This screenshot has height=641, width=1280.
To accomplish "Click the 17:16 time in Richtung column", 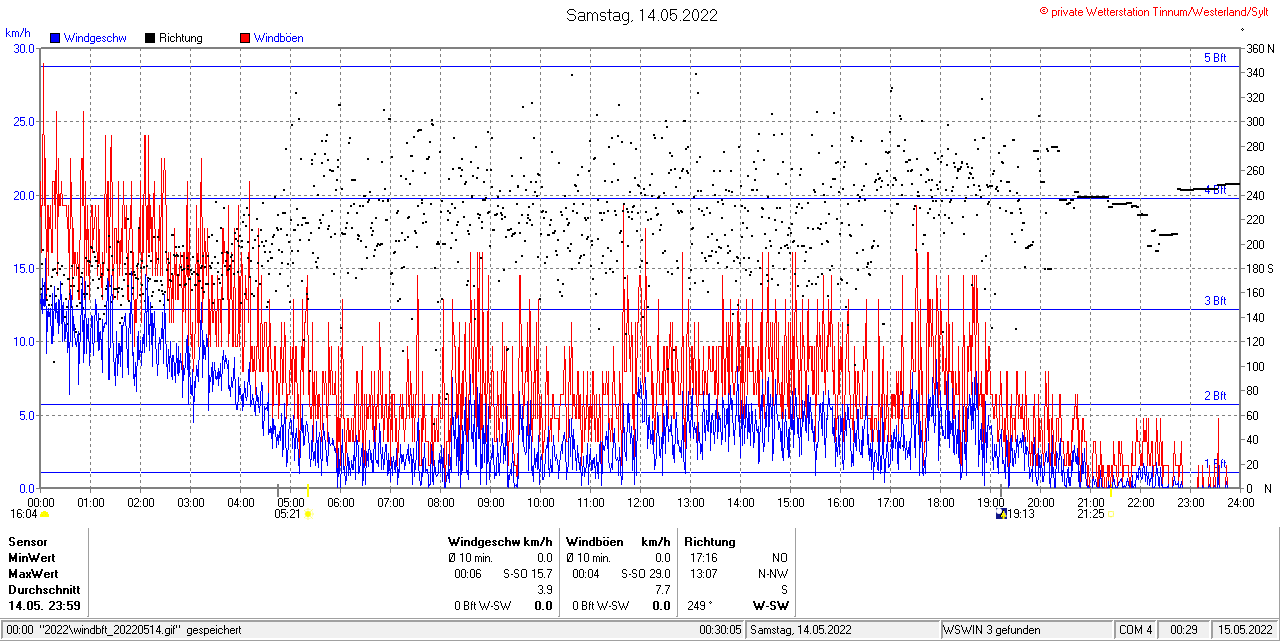I will tap(703, 558).
